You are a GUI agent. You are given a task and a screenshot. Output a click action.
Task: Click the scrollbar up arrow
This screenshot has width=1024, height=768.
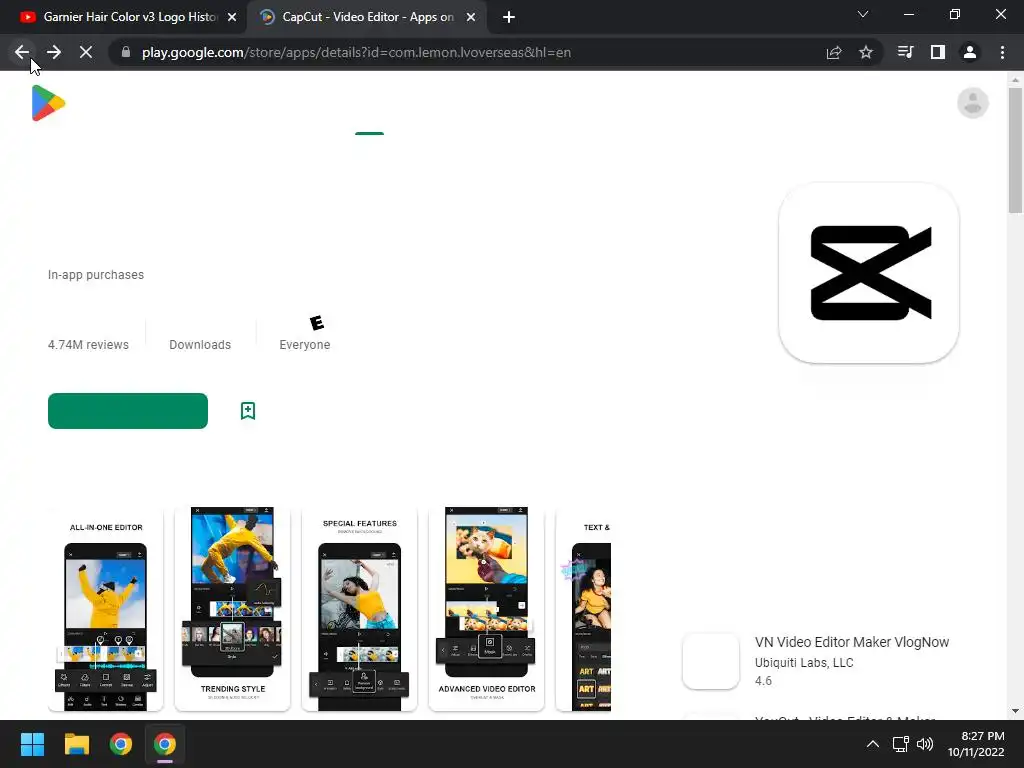click(1015, 80)
